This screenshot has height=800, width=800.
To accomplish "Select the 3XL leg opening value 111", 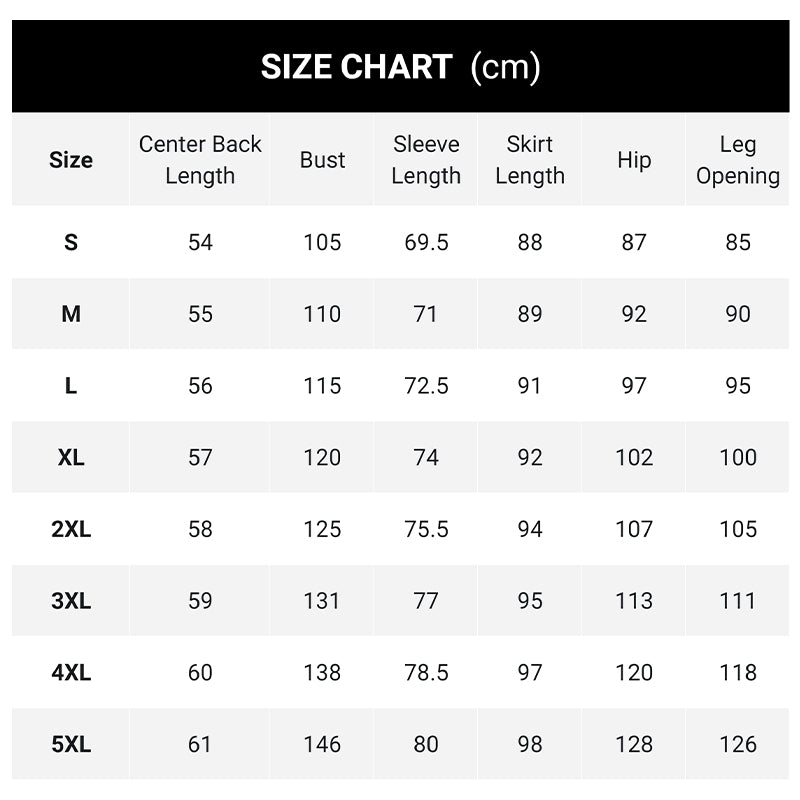I will coord(738,601).
